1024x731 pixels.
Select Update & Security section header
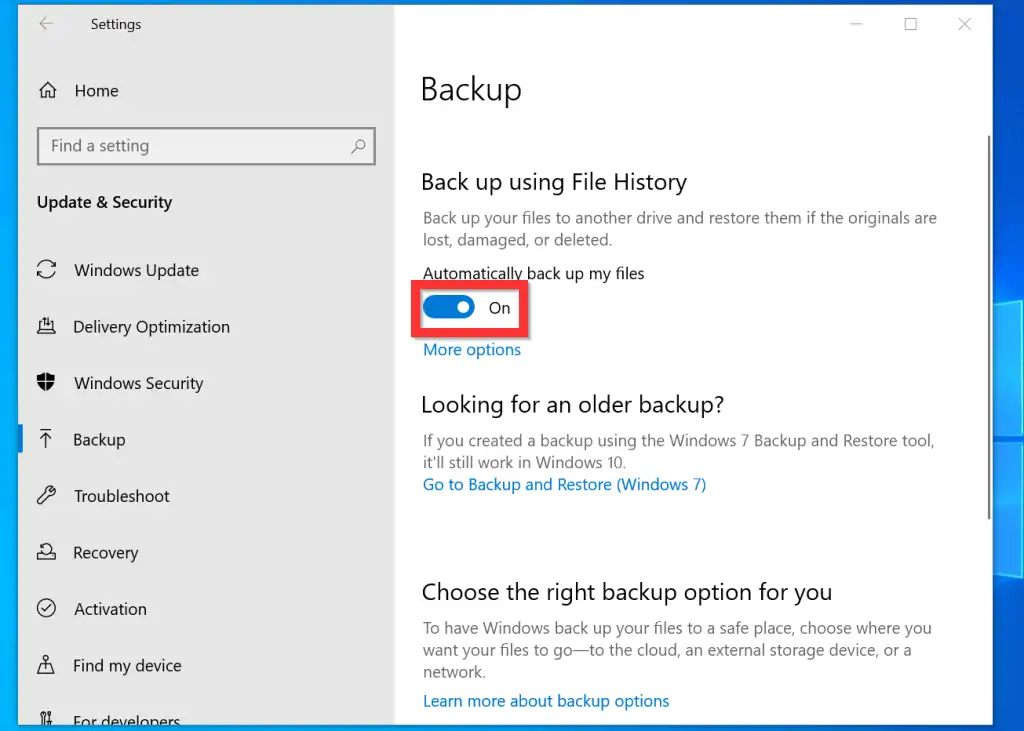point(104,202)
